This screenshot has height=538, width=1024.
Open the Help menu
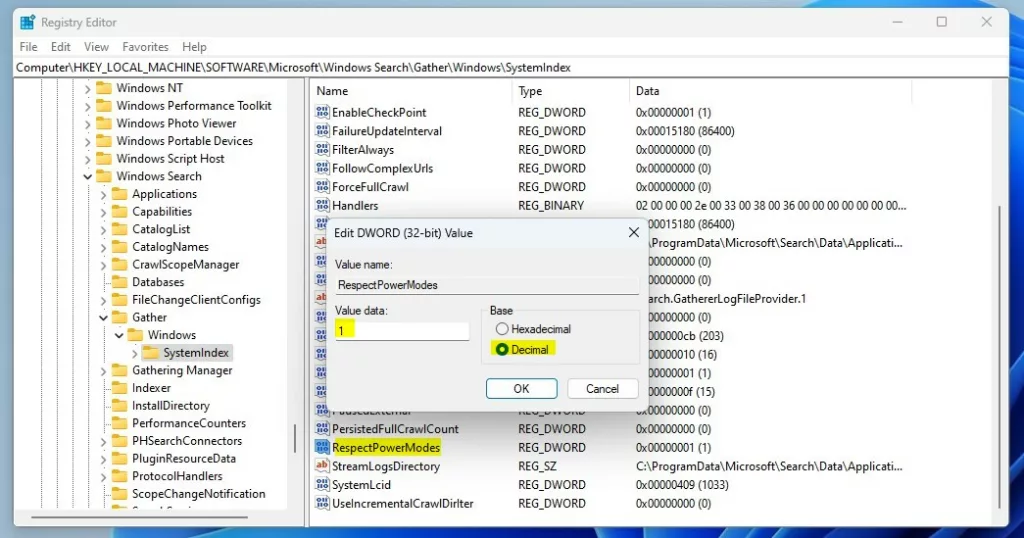pyautogui.click(x=194, y=47)
